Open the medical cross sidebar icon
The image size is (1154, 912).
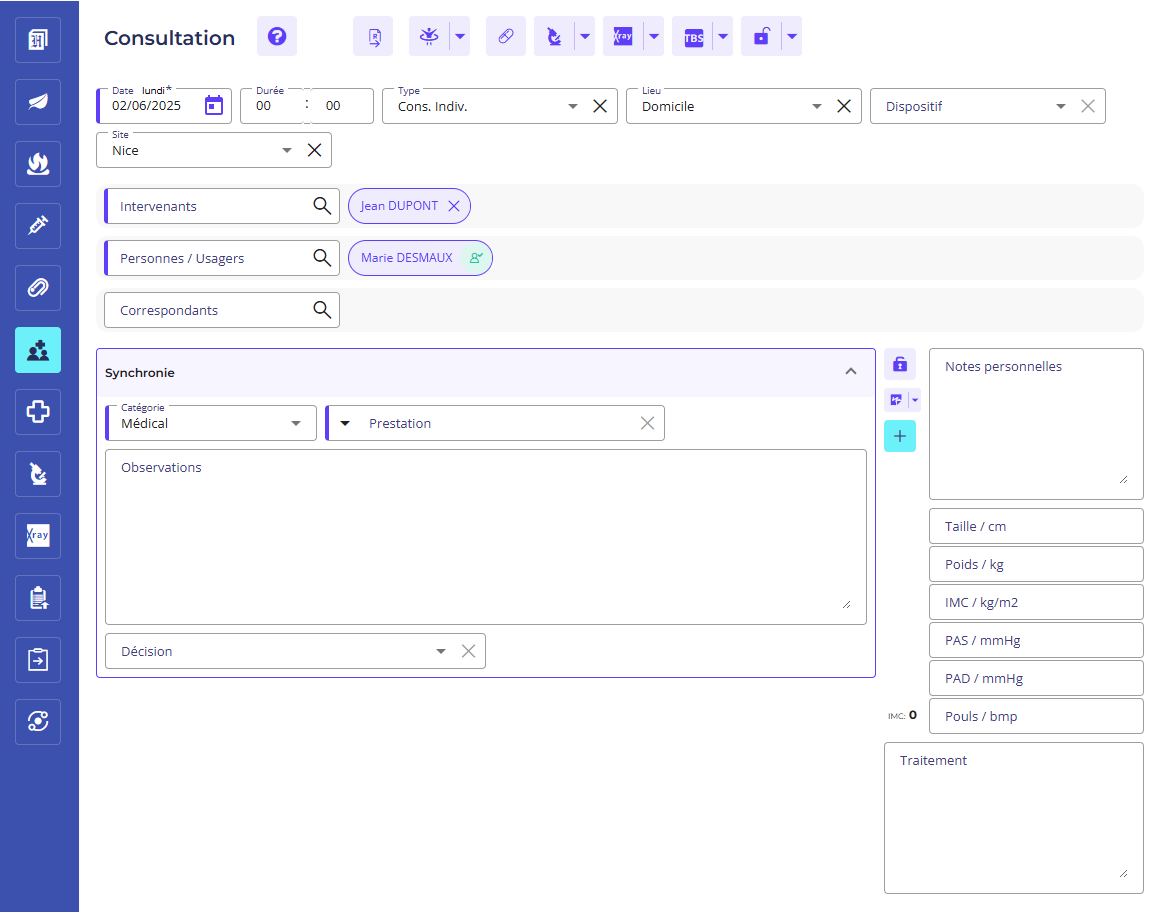point(38,411)
